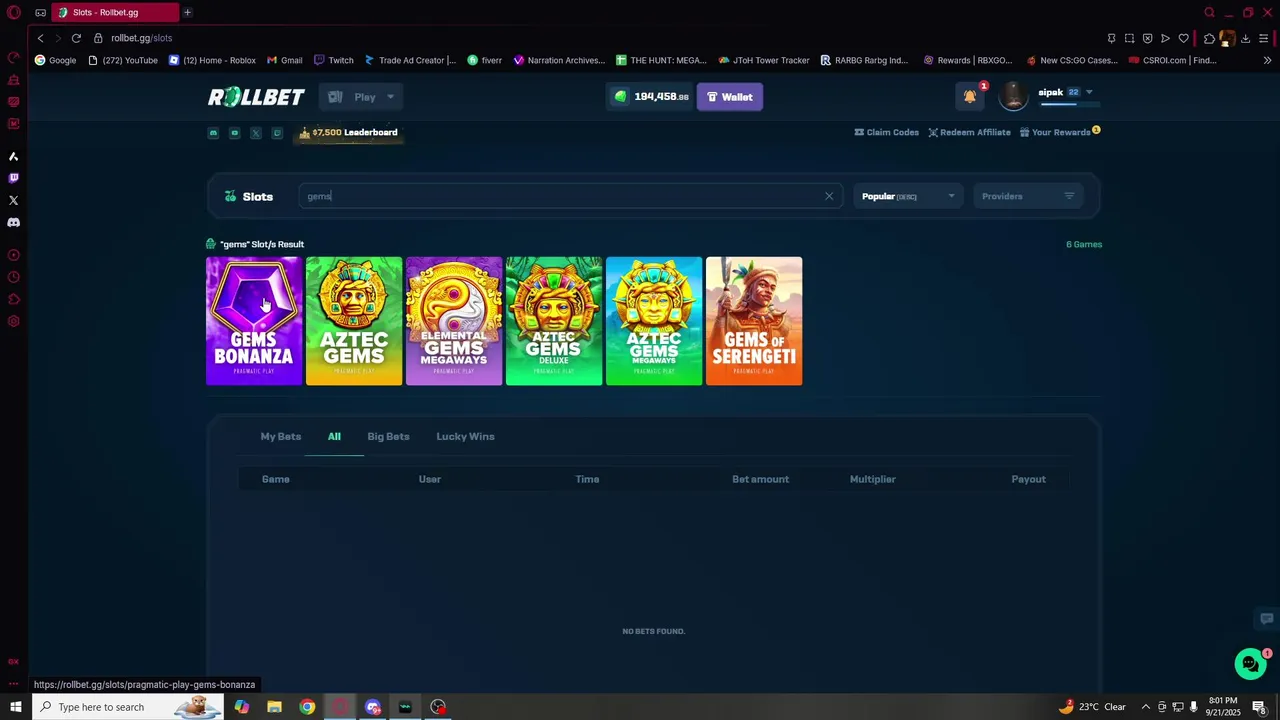Viewport: 1280px width, 720px height.
Task: Open the browser downloads icon
Action: 1245,38
